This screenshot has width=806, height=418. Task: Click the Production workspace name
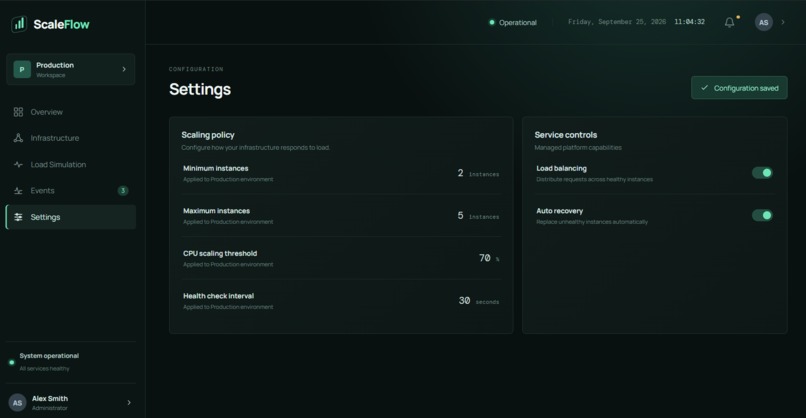[55, 65]
